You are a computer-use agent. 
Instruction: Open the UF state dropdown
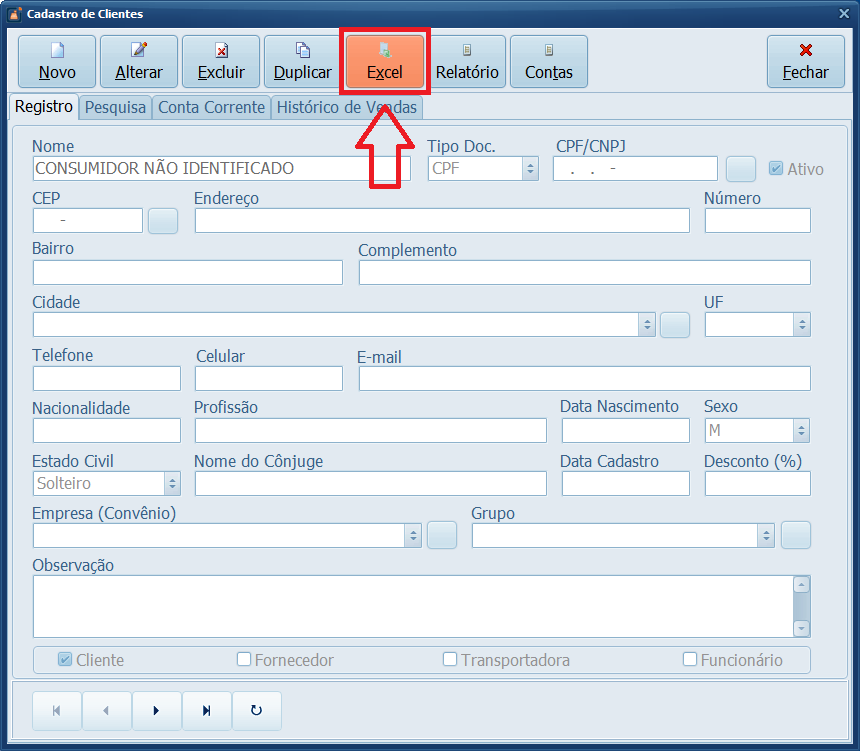point(802,325)
